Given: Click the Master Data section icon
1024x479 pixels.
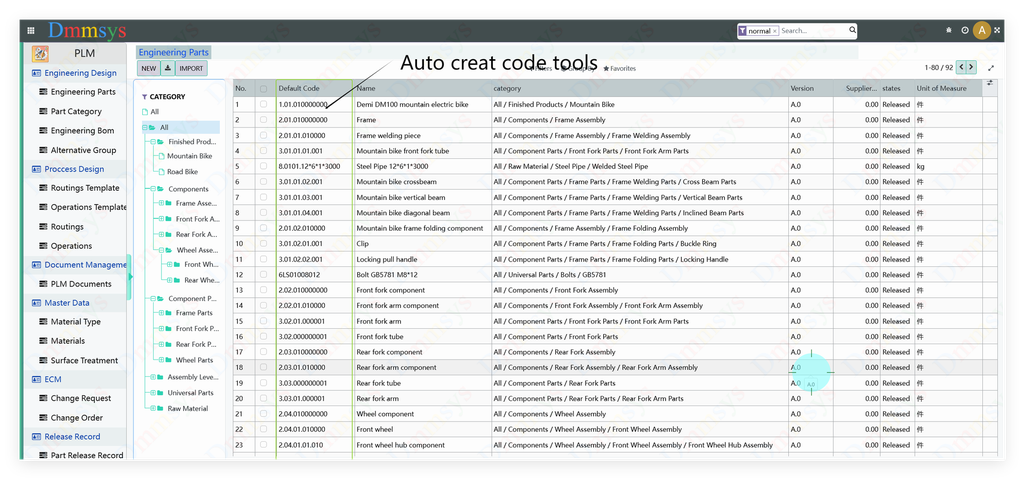Looking at the screenshot, I should [x=37, y=303].
